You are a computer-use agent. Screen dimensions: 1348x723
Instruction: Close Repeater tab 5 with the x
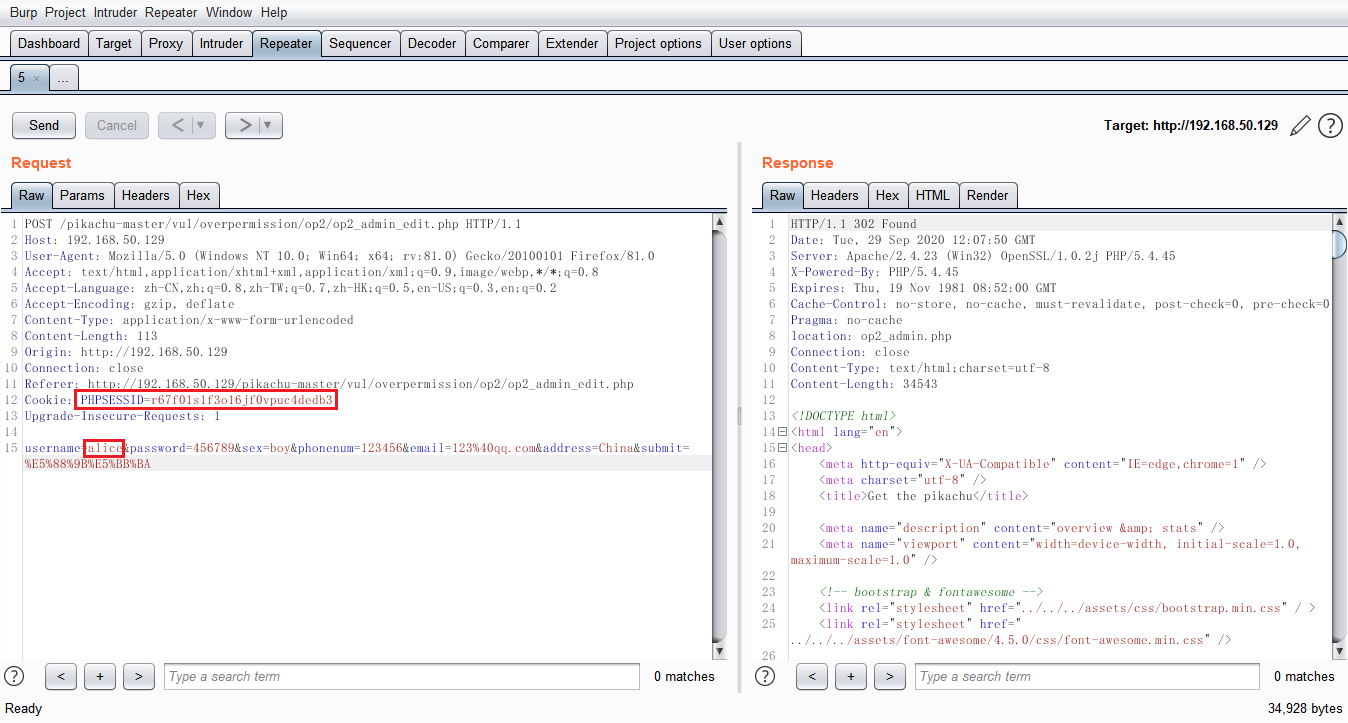[x=36, y=78]
